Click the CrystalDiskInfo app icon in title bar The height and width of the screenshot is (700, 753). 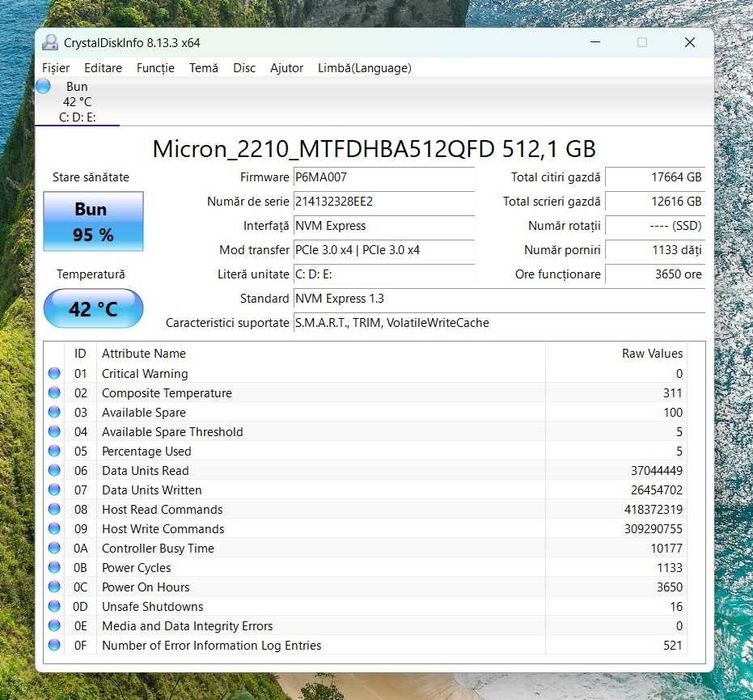coord(50,43)
